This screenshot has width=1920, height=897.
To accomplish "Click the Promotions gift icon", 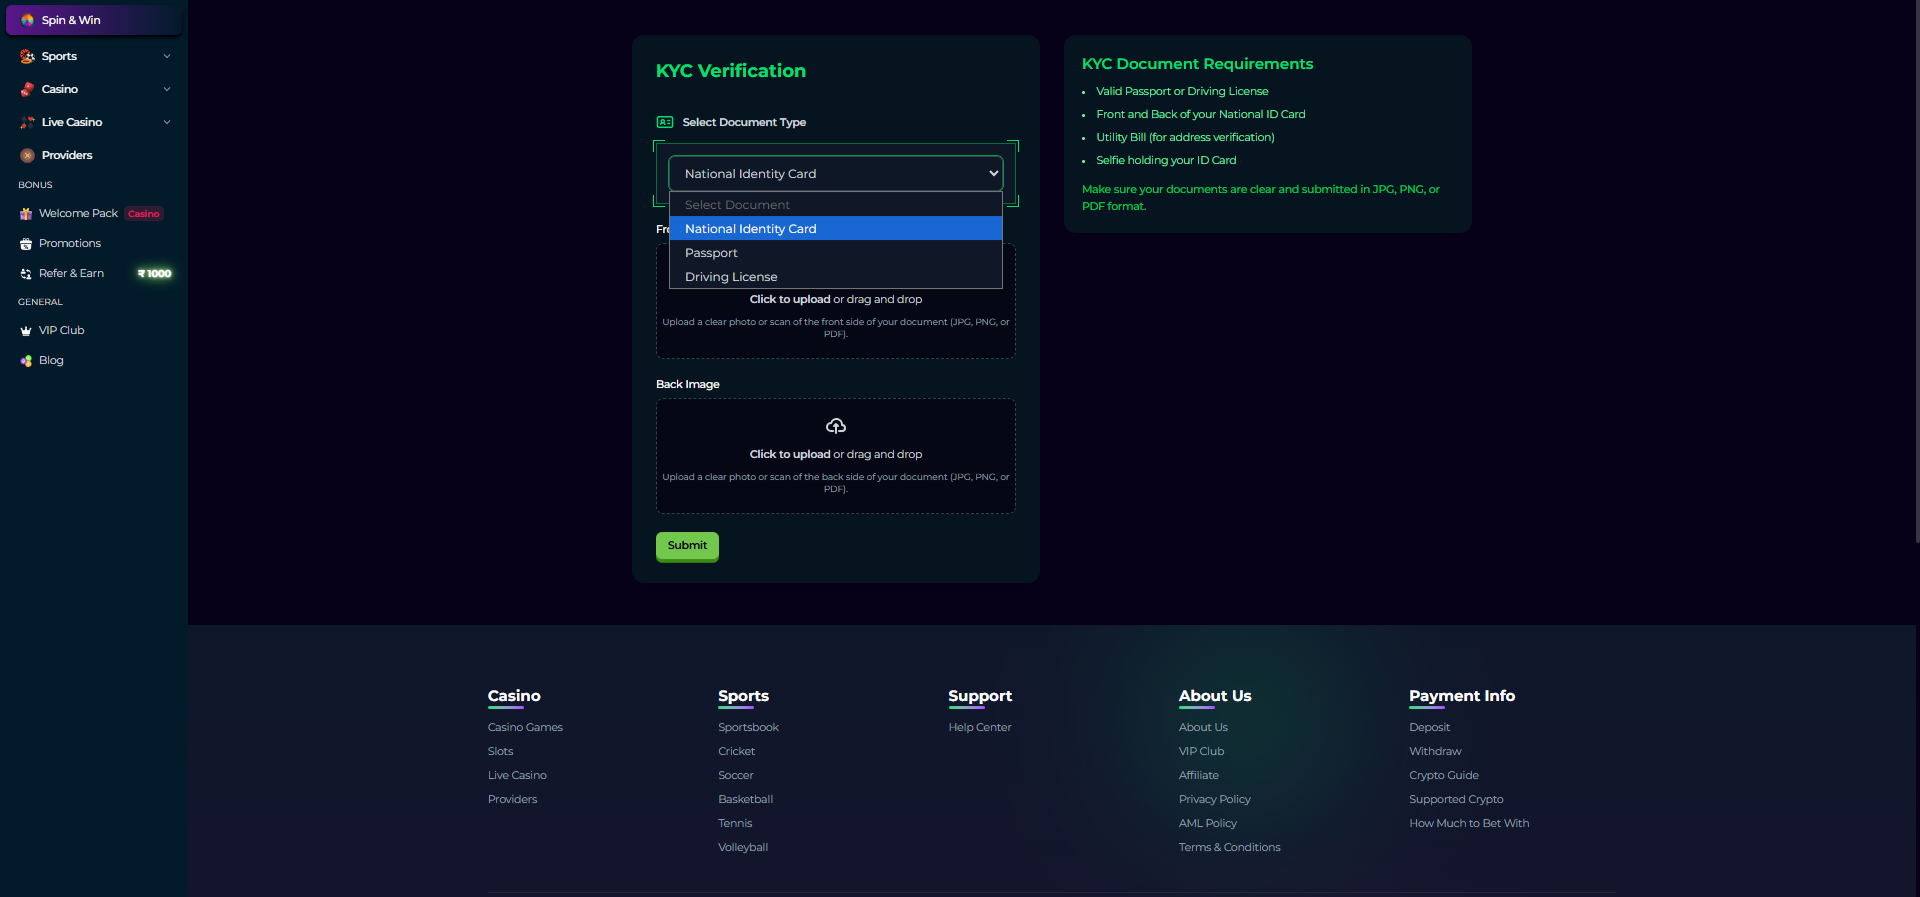I will pyautogui.click(x=26, y=244).
